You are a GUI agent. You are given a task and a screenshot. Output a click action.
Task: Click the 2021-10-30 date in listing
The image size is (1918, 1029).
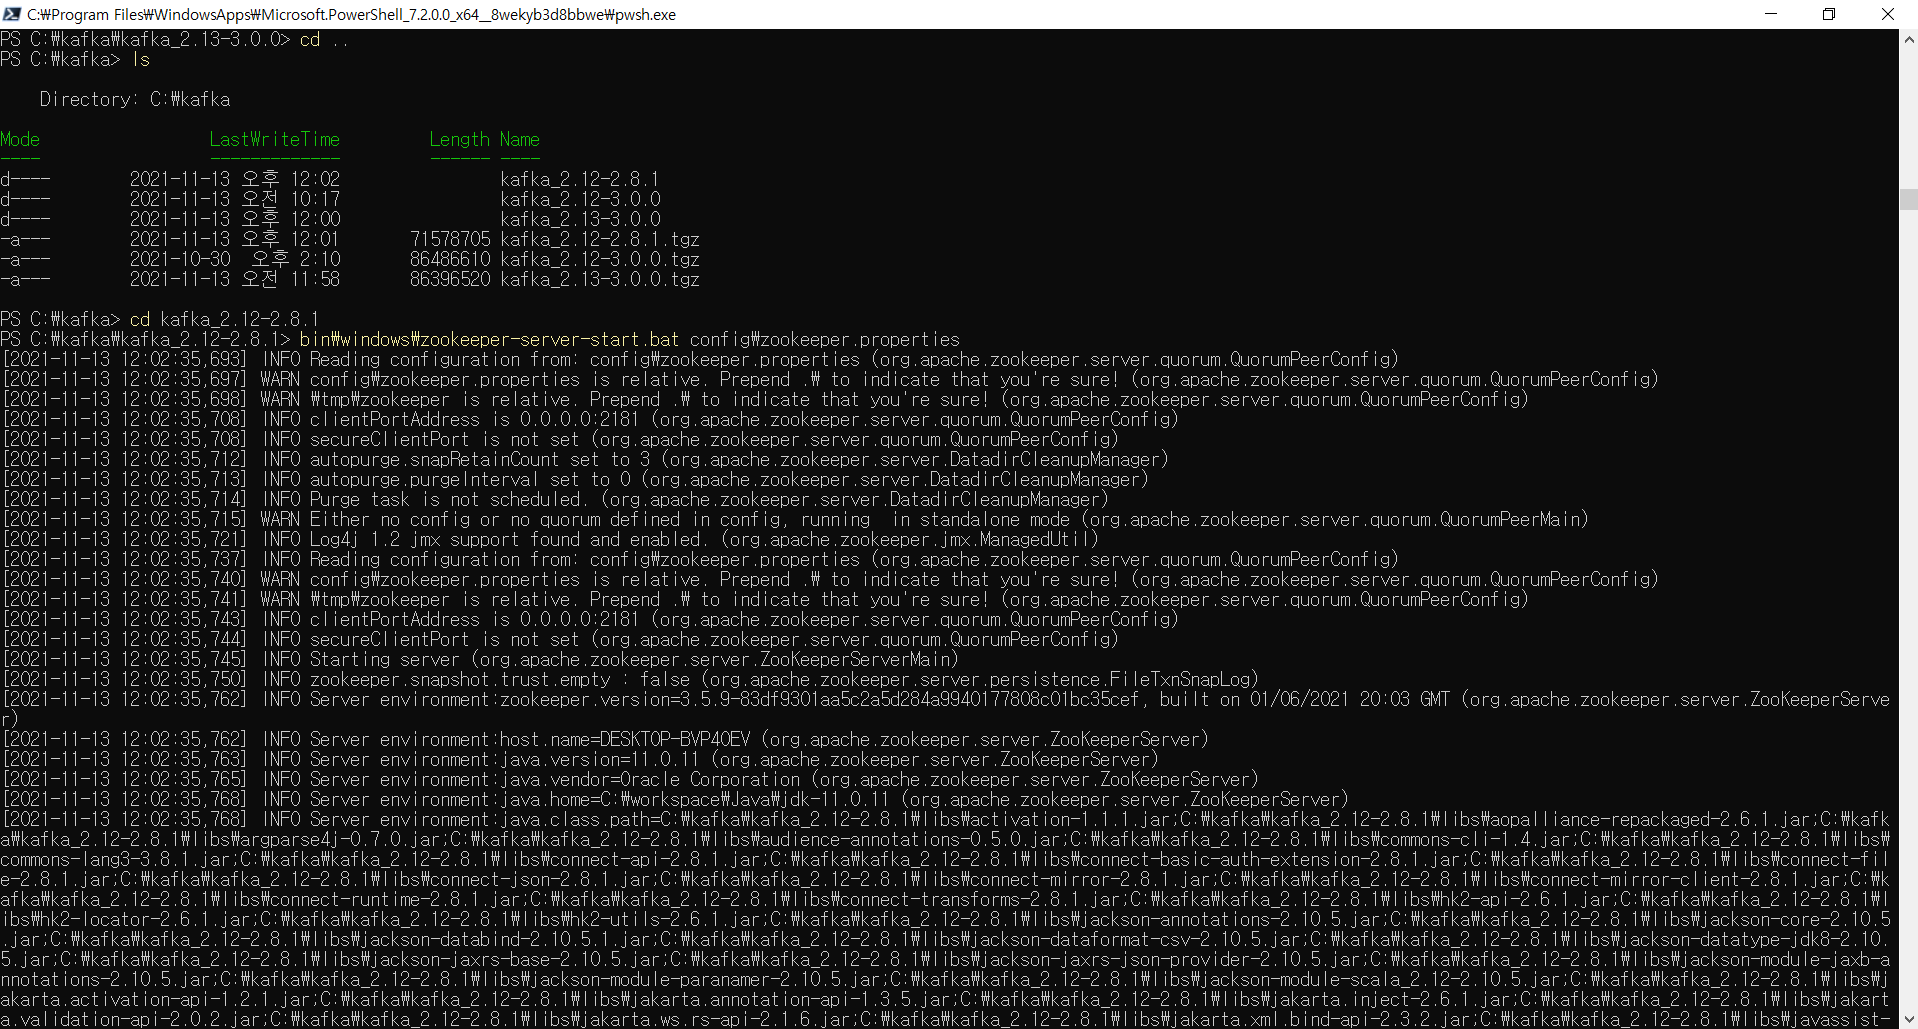coord(180,259)
